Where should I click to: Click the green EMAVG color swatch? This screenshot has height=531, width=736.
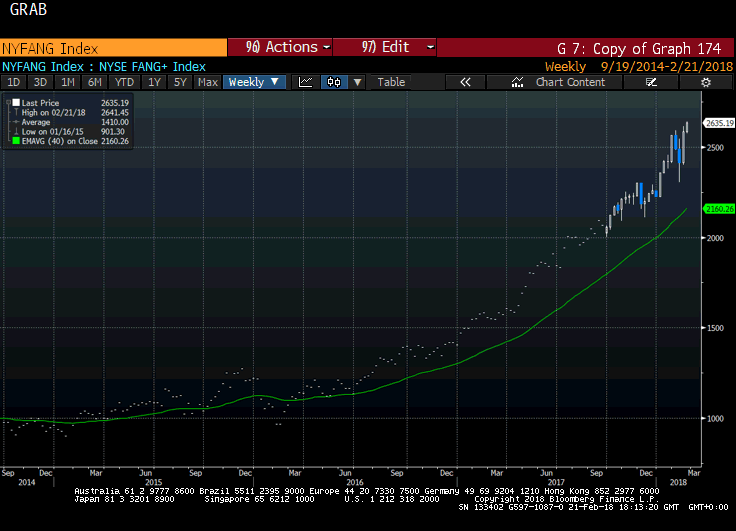tap(14, 141)
